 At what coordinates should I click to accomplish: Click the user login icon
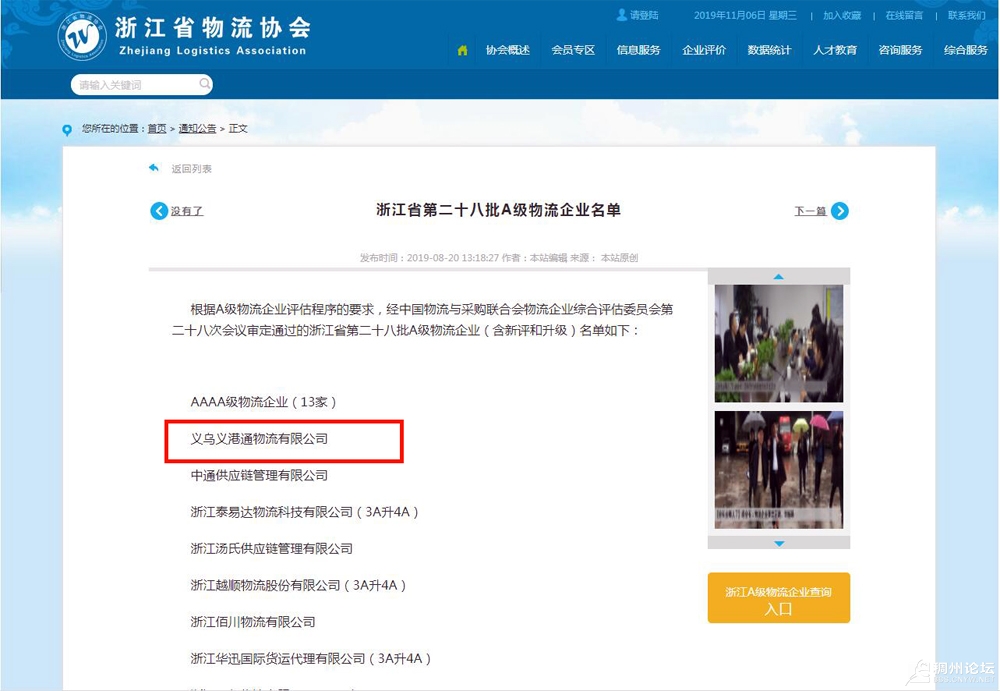click(622, 15)
